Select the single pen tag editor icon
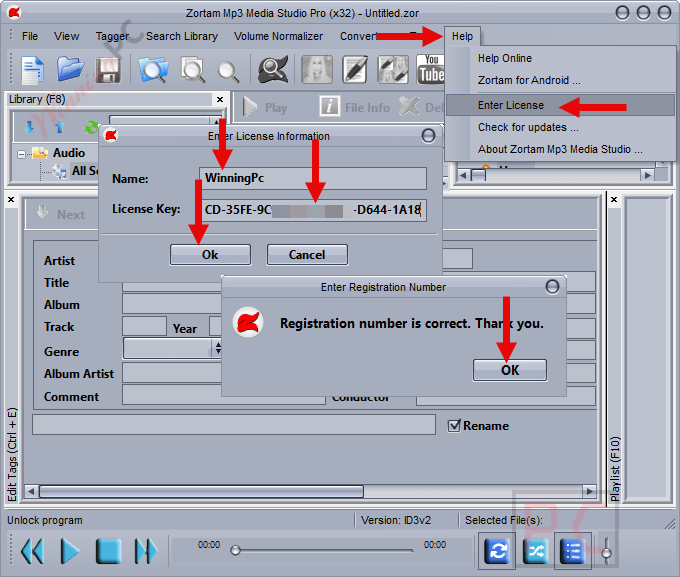The image size is (680, 577). click(355, 69)
